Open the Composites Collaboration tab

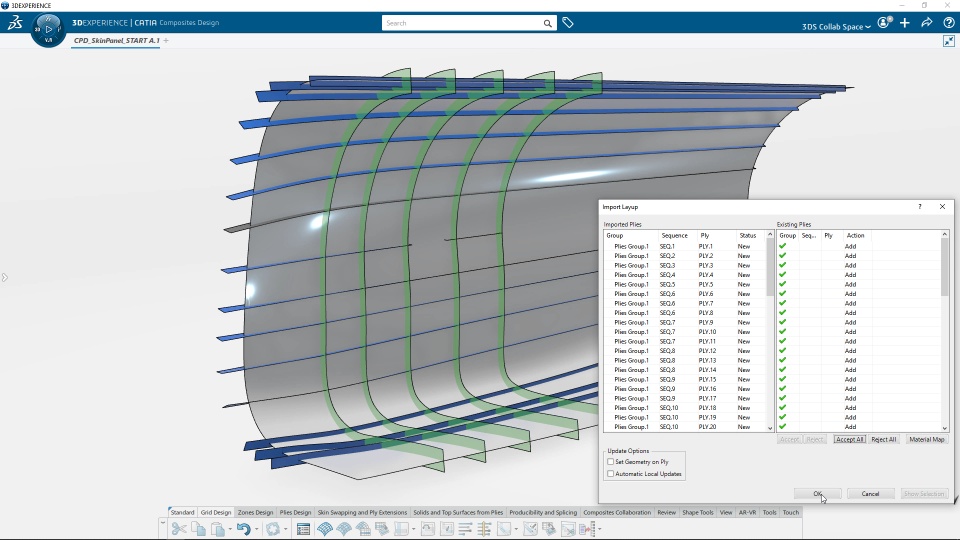coord(617,512)
